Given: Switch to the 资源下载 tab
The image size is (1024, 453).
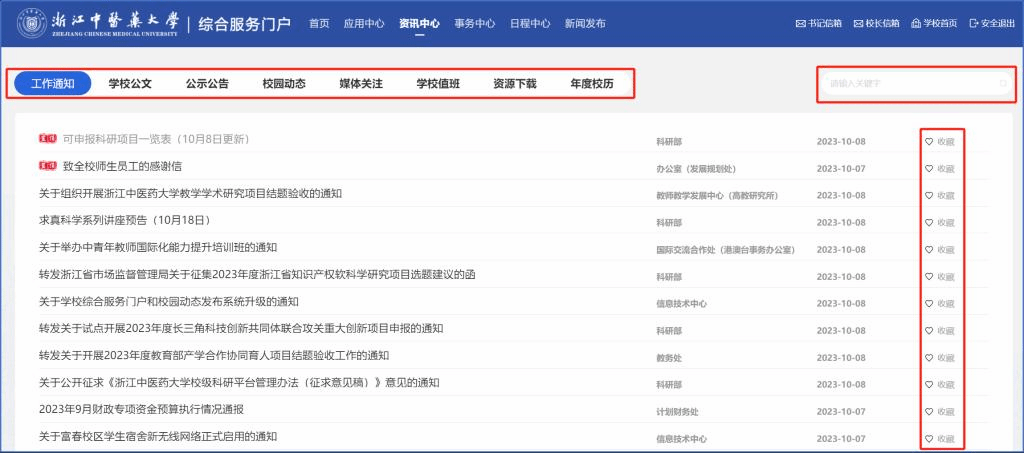Looking at the screenshot, I should (x=514, y=84).
